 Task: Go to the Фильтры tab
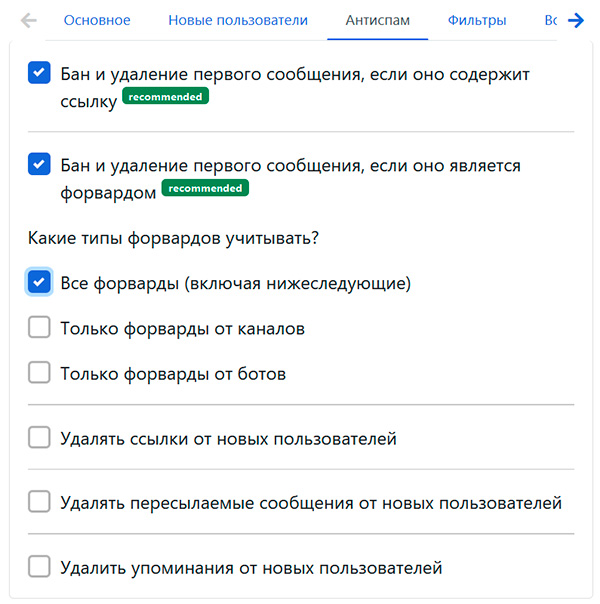[477, 20]
